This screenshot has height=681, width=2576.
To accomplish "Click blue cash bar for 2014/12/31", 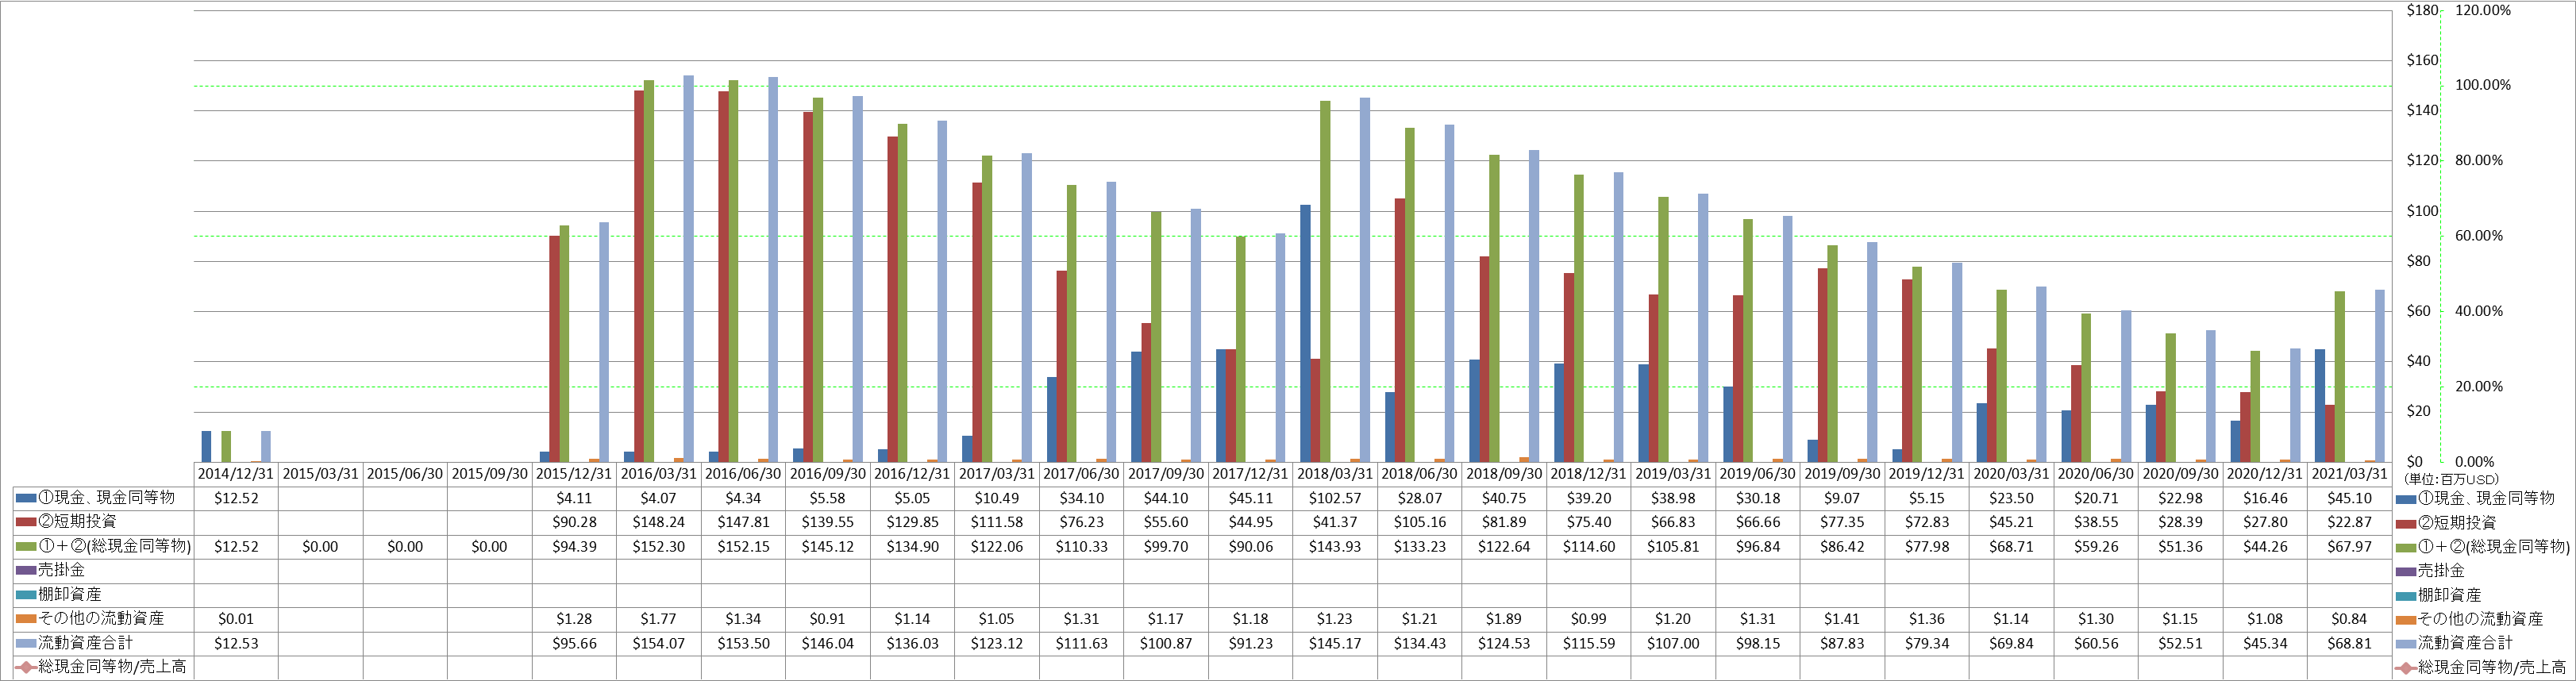I will coord(206,446).
